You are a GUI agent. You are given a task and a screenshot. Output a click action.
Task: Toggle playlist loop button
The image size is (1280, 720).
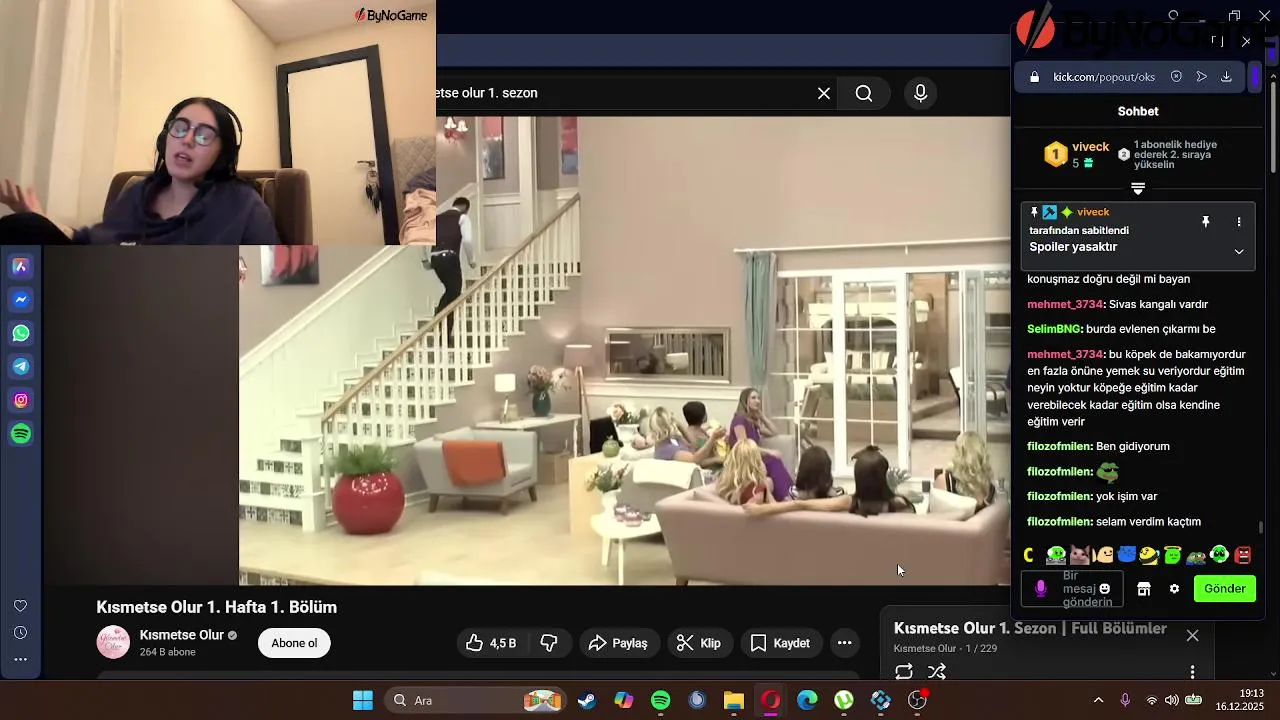(904, 672)
